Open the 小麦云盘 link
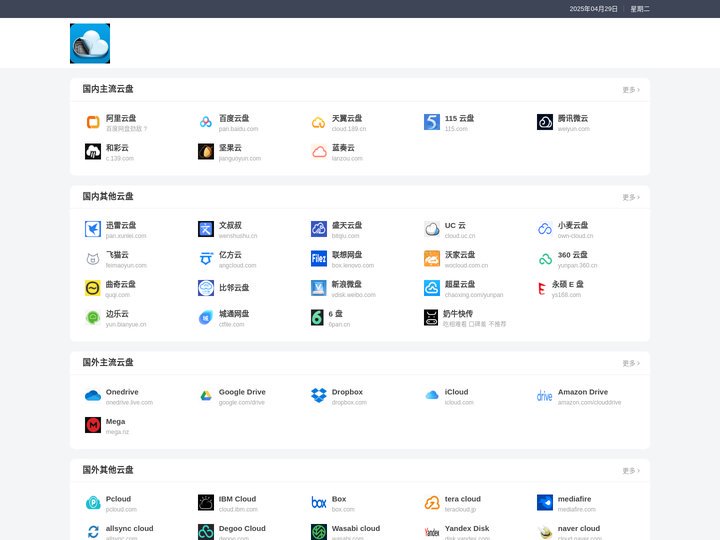 pos(573,225)
